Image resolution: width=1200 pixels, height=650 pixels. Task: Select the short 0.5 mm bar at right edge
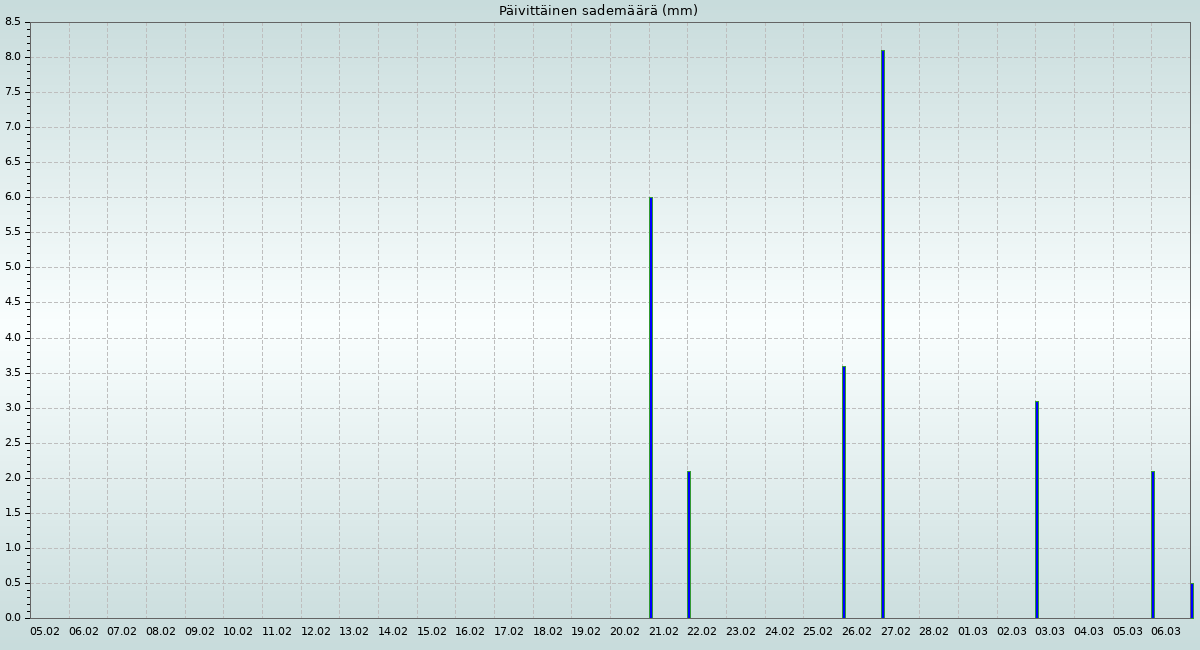point(1191,601)
